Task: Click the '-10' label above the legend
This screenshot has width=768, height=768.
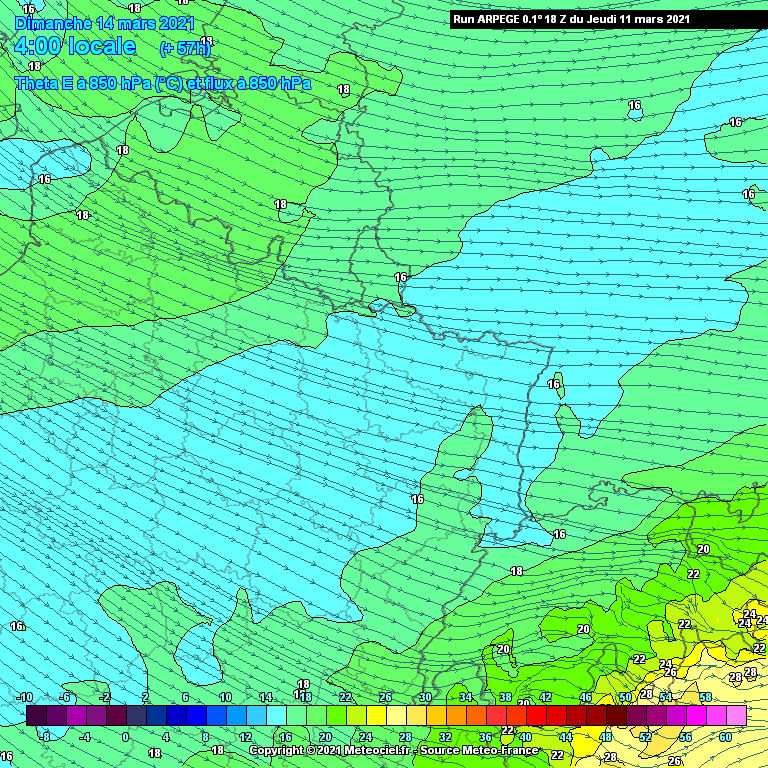Action: pos(25,697)
